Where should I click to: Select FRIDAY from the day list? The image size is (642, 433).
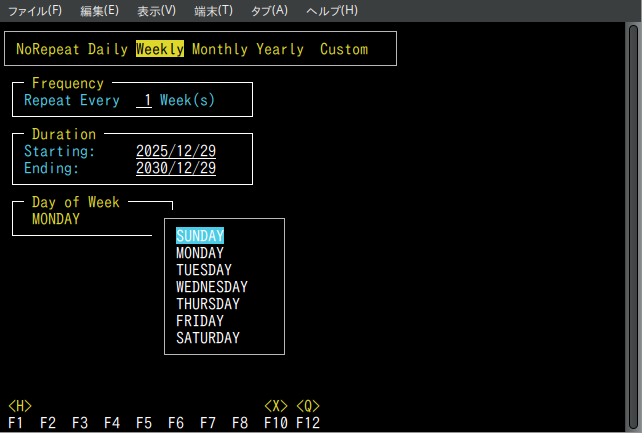(x=200, y=321)
